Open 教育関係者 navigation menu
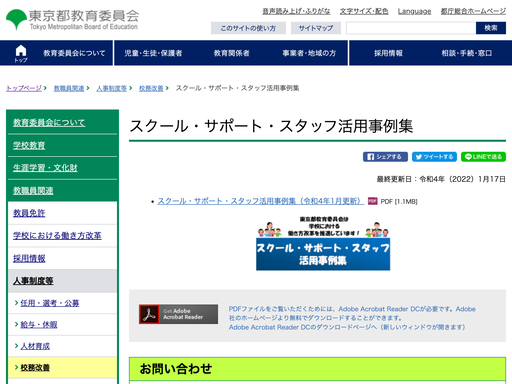 point(232,53)
